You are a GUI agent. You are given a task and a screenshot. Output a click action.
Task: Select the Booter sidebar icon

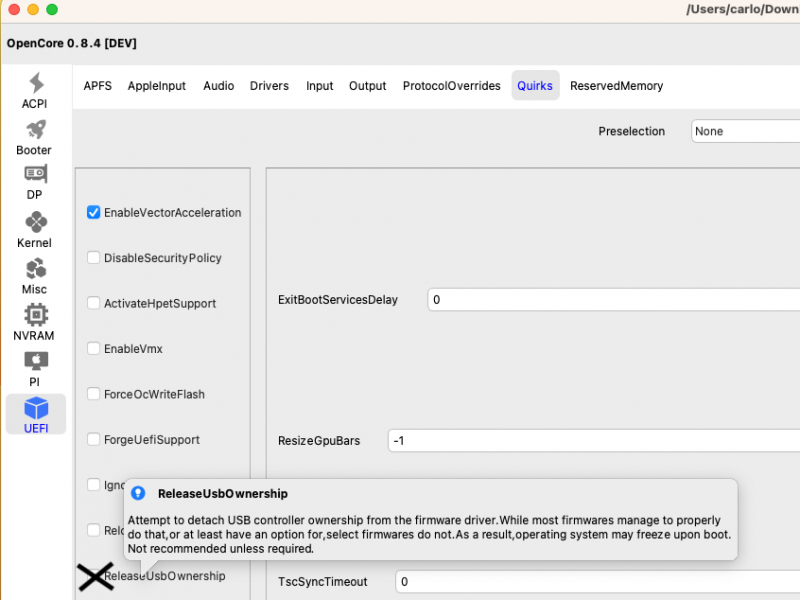[34, 138]
